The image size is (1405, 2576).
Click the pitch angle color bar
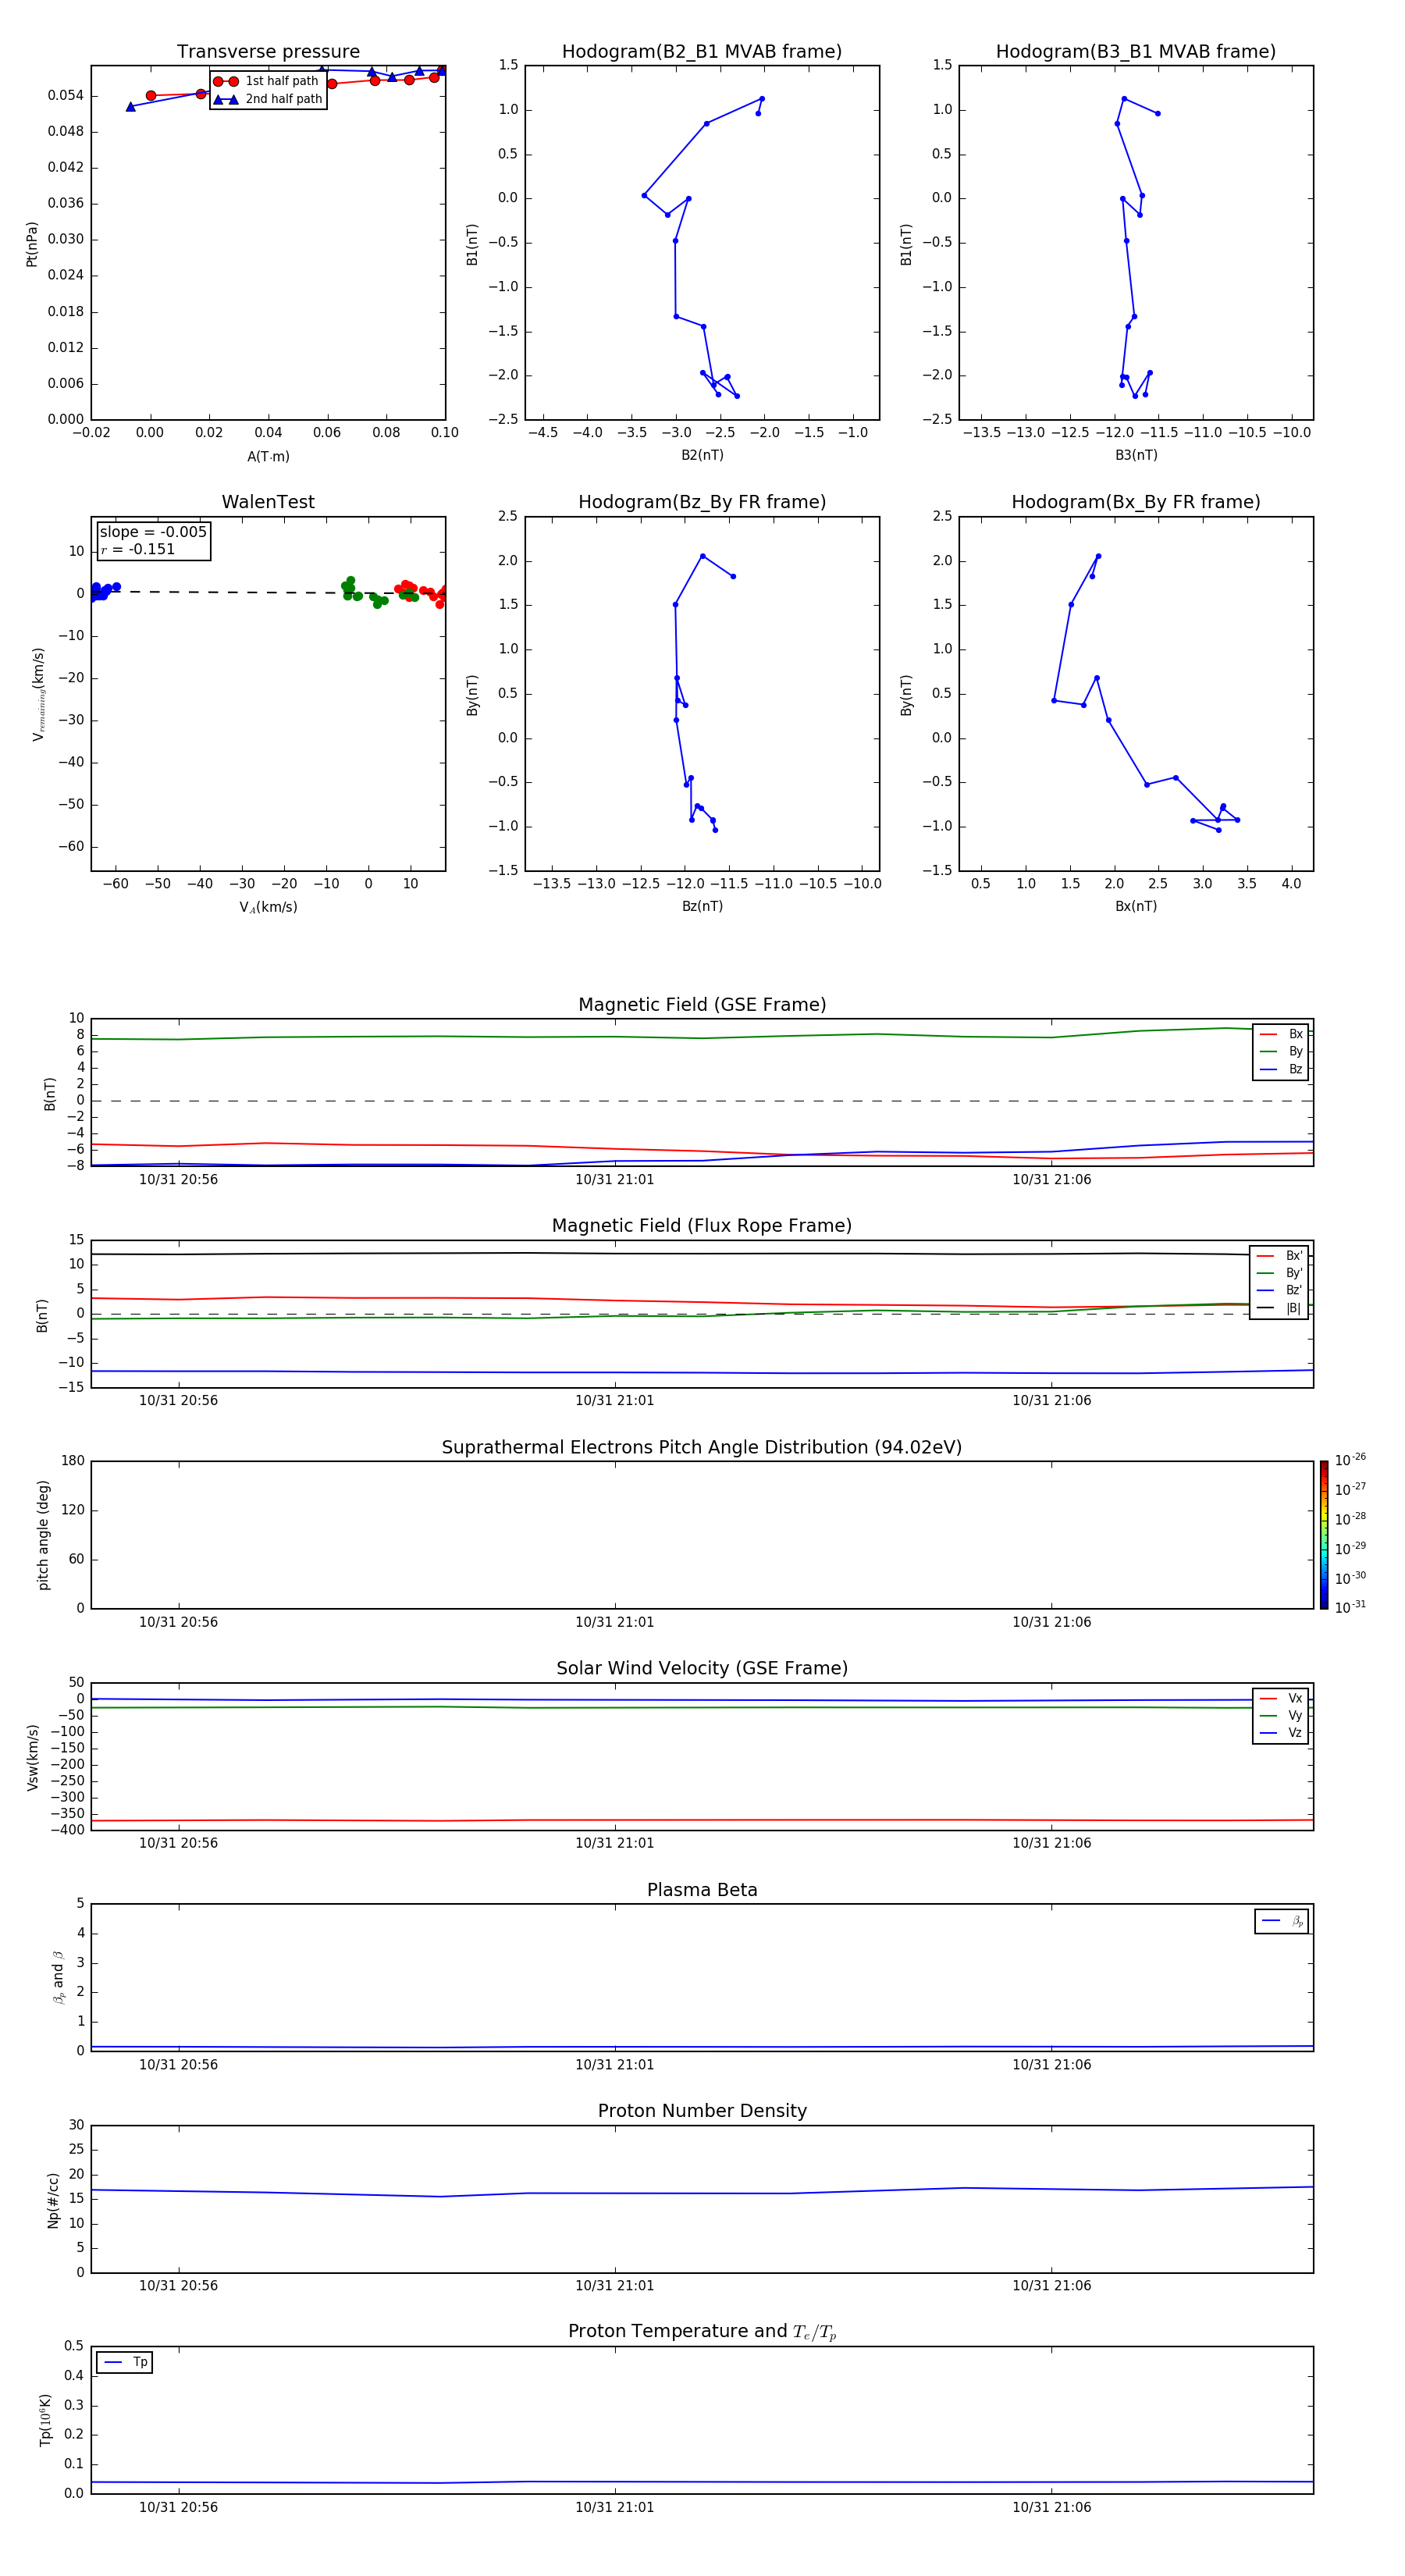1324,1535
